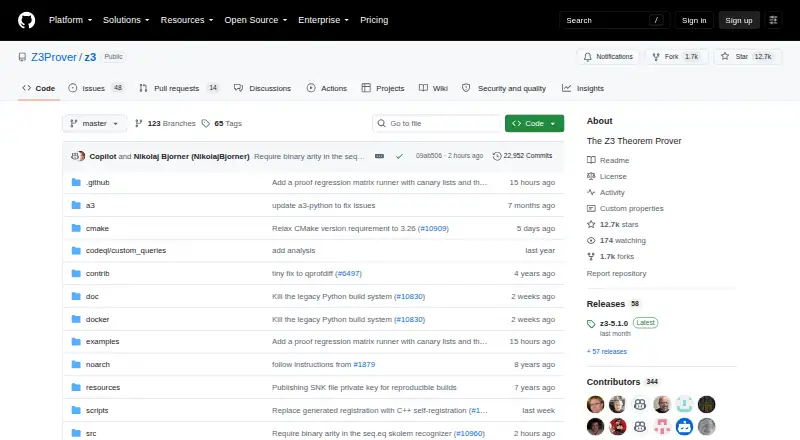Switch to the Issues tab
This screenshot has width=800, height=440.
(x=96, y=88)
